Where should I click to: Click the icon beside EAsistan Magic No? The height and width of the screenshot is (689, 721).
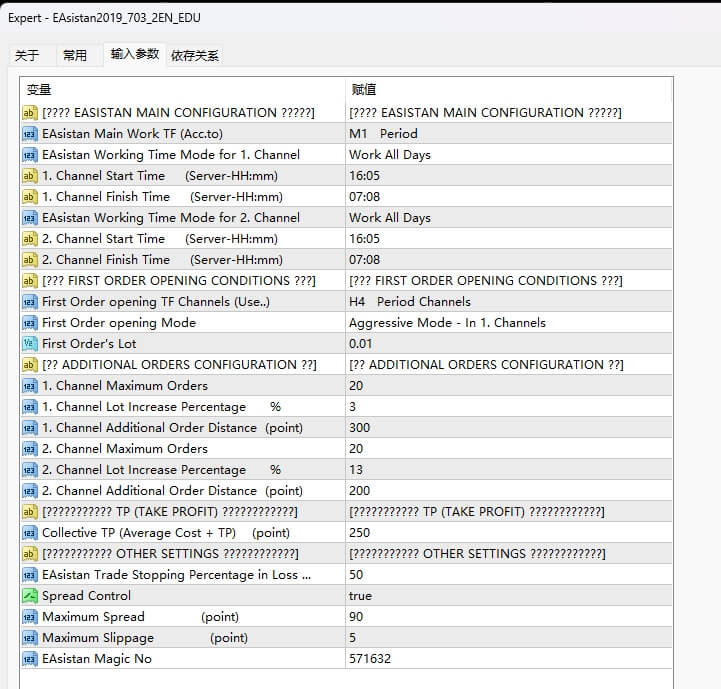(29, 659)
